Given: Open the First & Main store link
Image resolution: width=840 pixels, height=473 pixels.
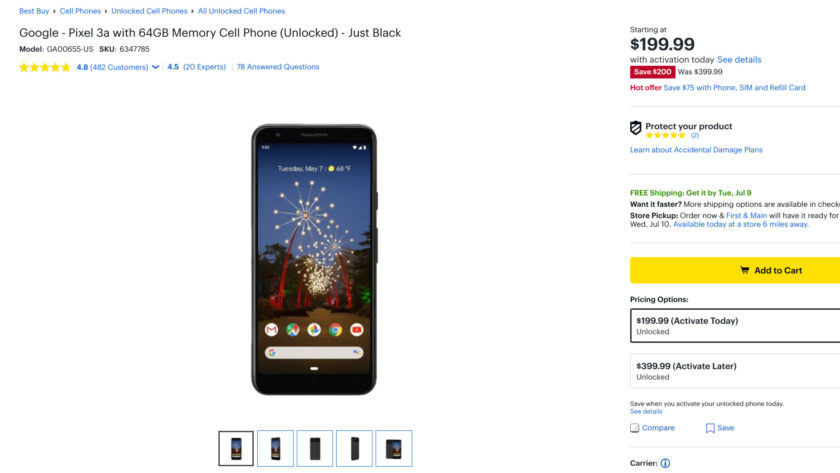Looking at the screenshot, I should click(x=747, y=215).
